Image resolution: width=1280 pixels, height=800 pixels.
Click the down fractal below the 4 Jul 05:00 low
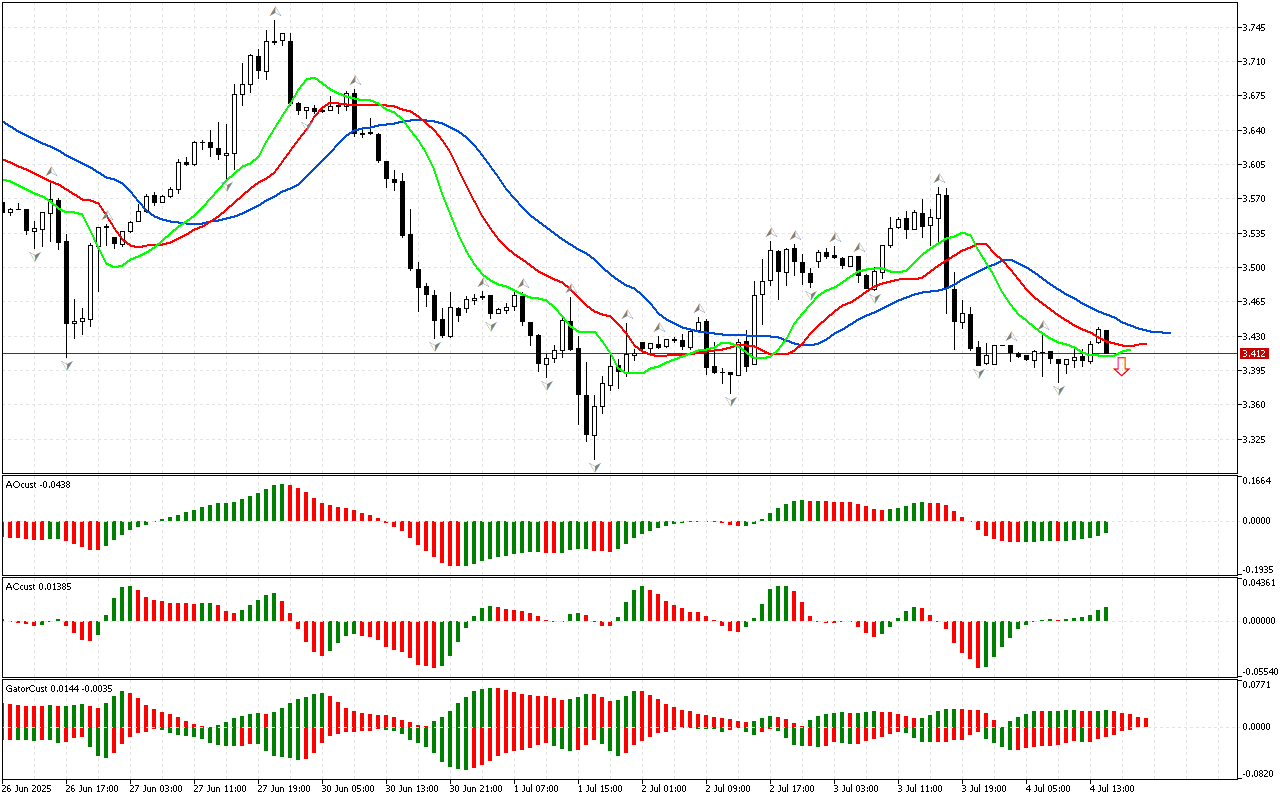pos(1058,390)
